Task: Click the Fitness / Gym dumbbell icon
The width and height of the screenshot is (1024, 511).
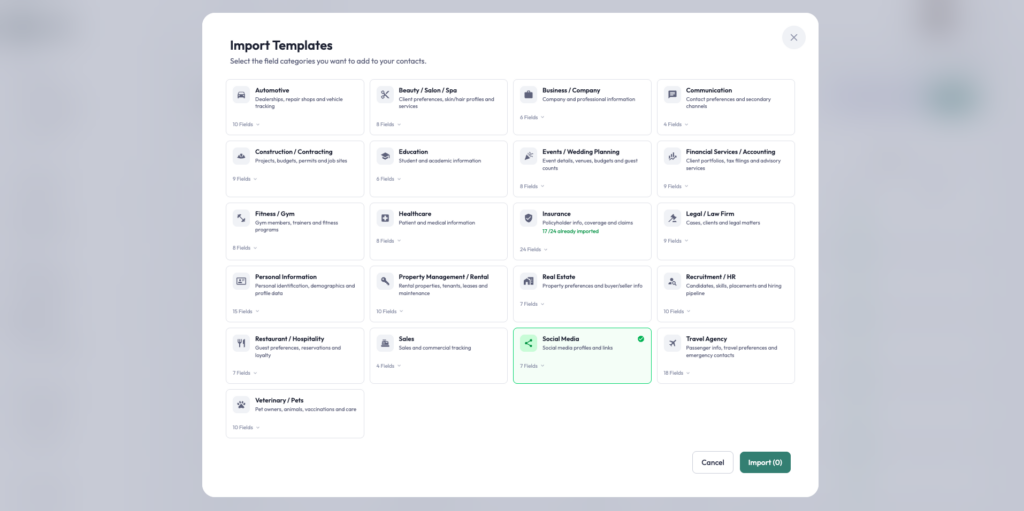Action: pyautogui.click(x=241, y=218)
